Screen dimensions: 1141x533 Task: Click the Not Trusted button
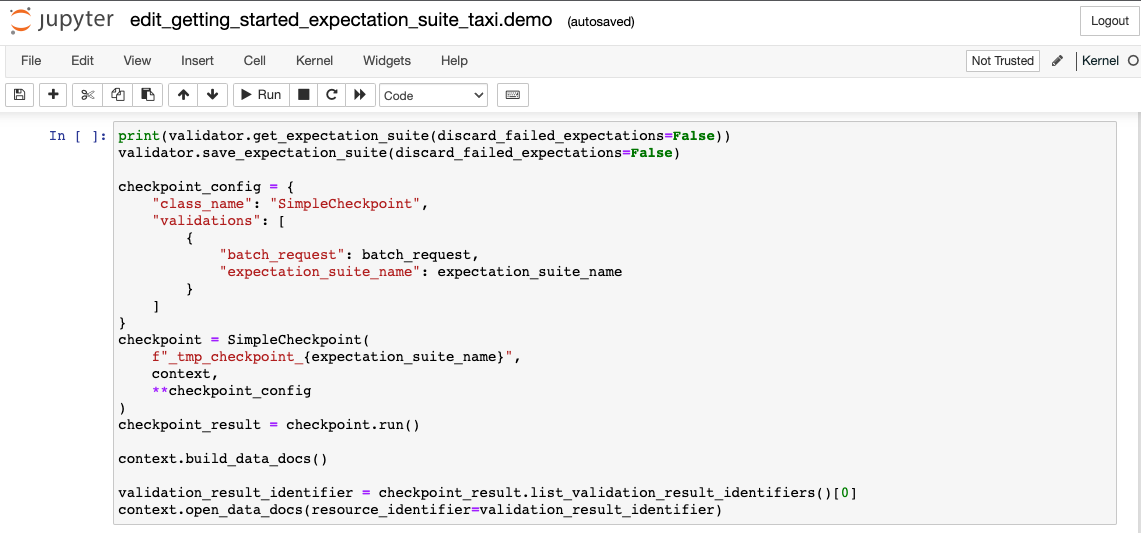(1002, 60)
